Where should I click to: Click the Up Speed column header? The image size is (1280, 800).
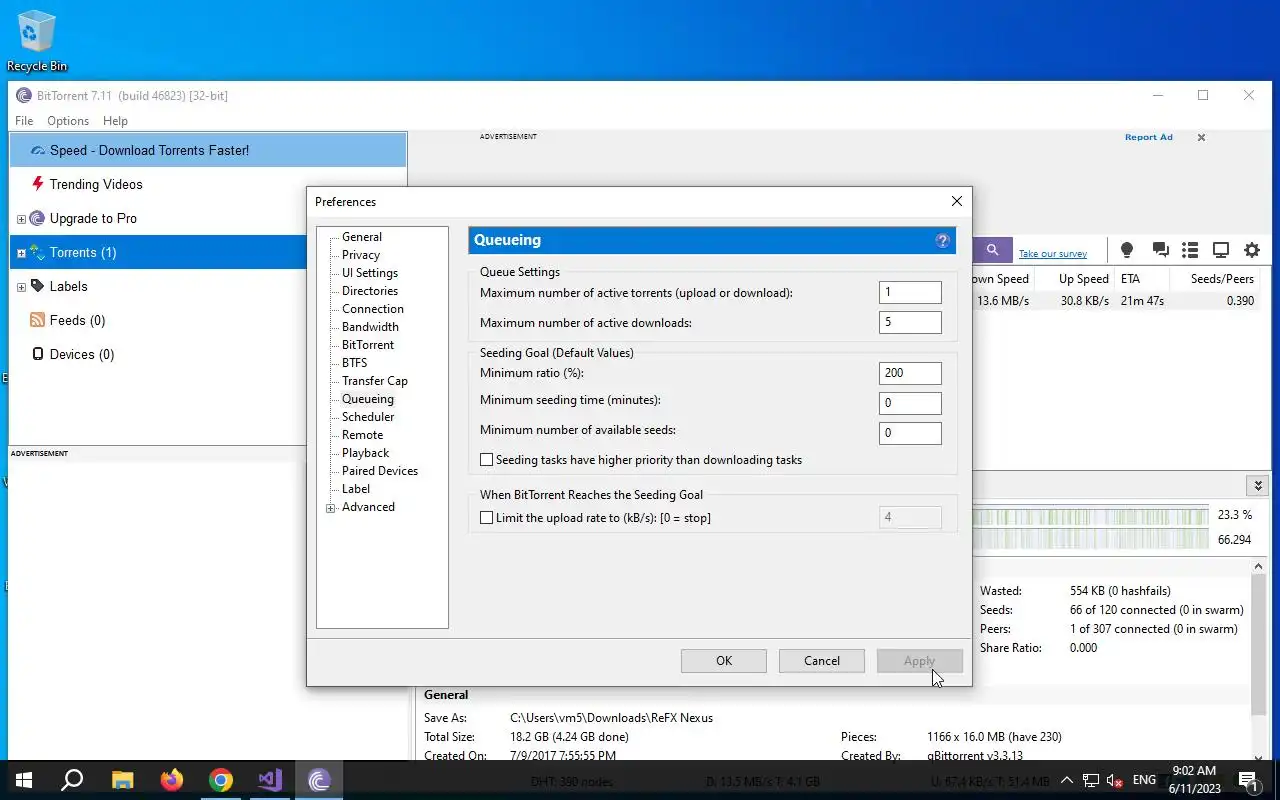click(x=1074, y=279)
